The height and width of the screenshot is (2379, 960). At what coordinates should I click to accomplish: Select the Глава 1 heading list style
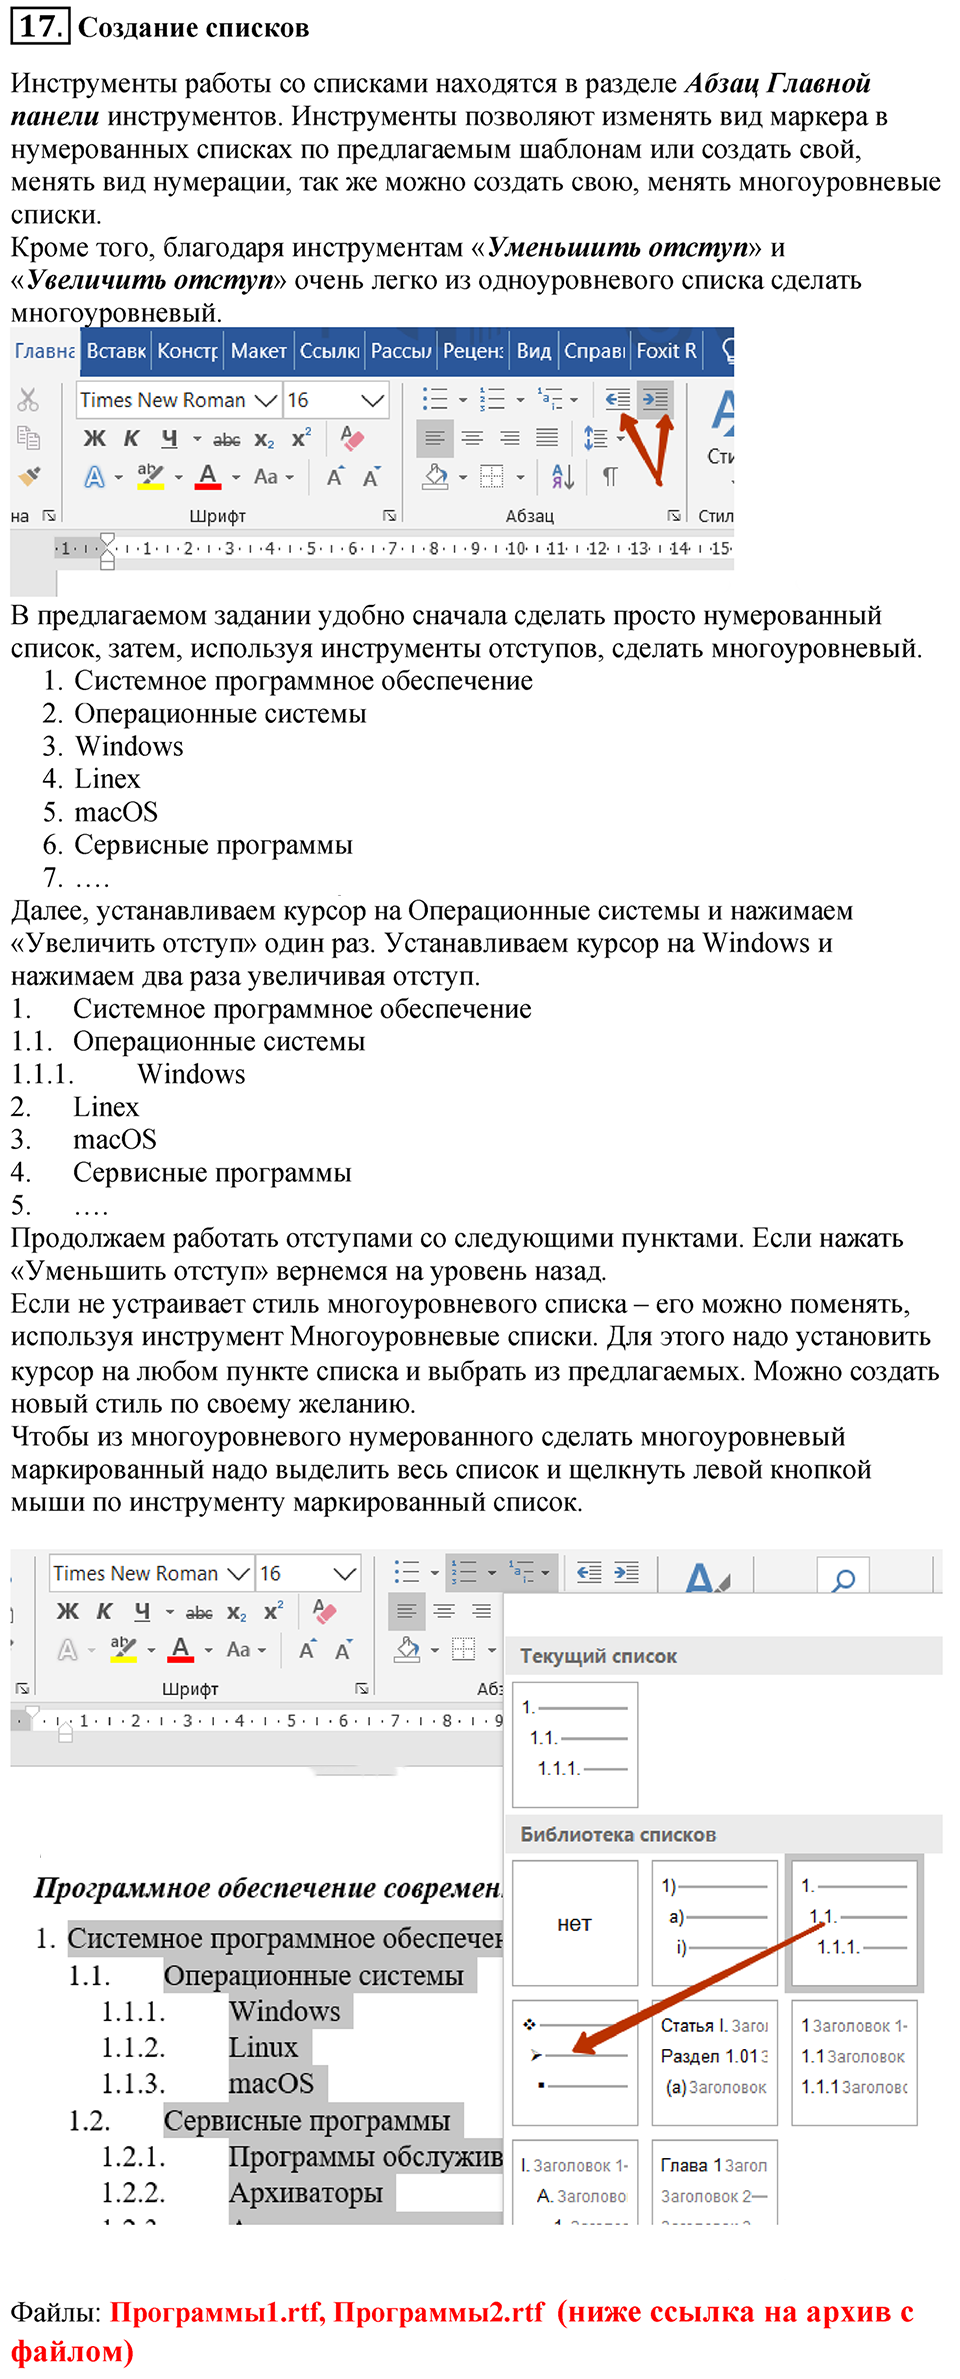[x=714, y=2181]
